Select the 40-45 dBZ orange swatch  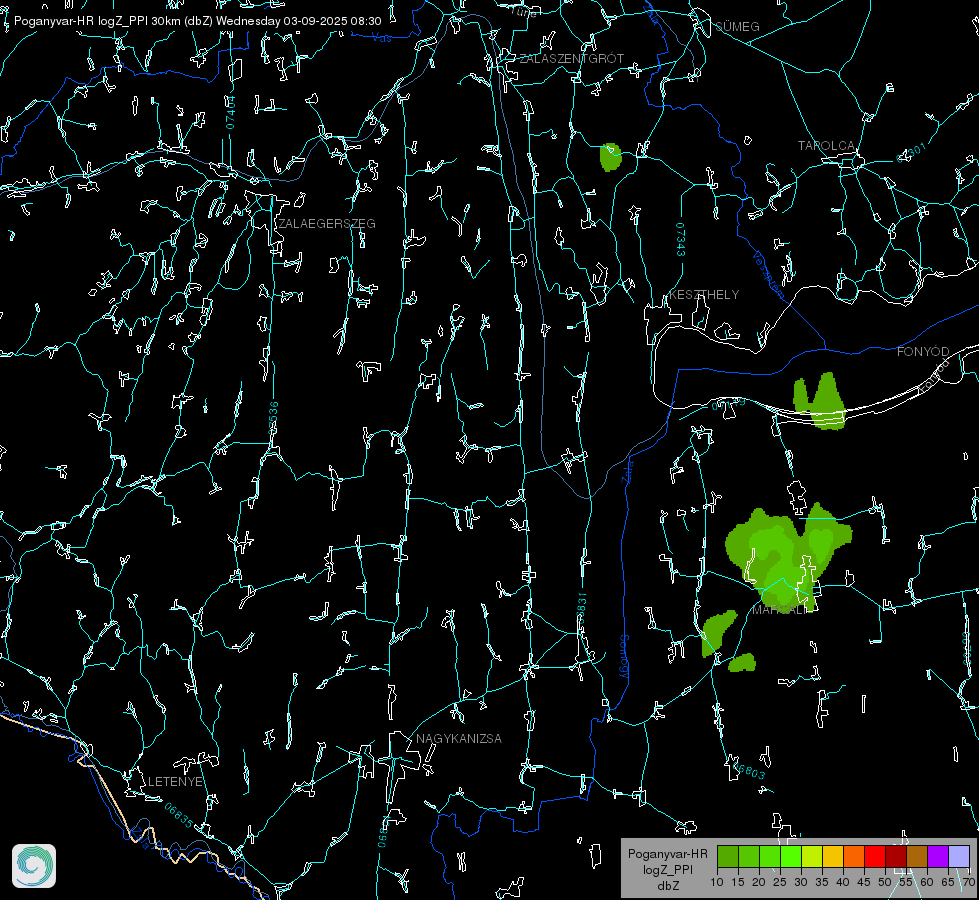(x=854, y=857)
